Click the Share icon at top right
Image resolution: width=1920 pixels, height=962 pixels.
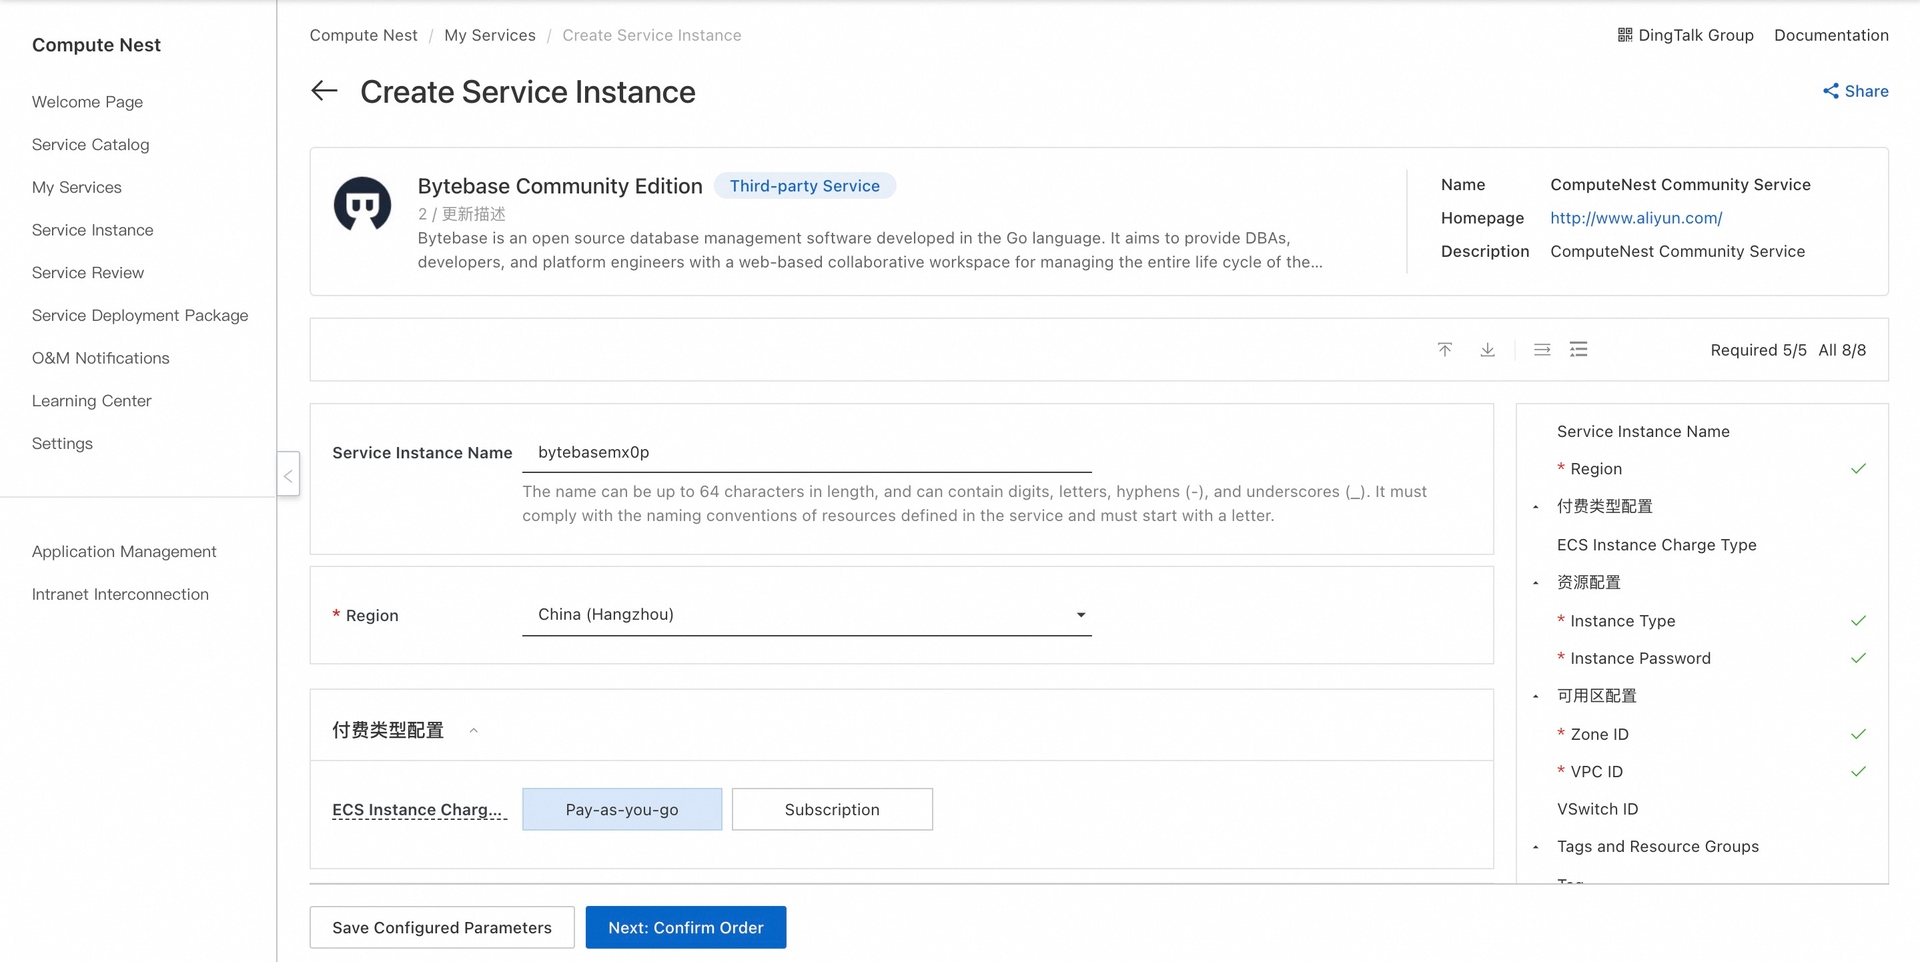click(1830, 91)
